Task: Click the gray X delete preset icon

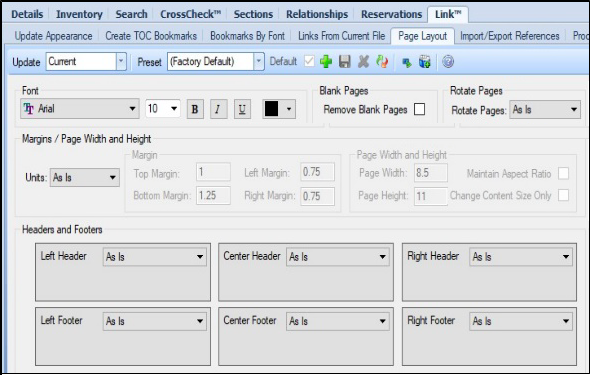Action: point(363,61)
